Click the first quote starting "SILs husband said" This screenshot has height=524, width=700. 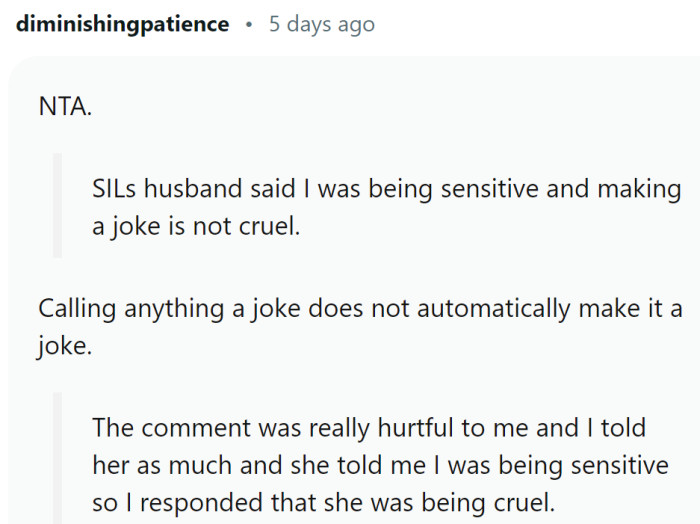coord(386,189)
